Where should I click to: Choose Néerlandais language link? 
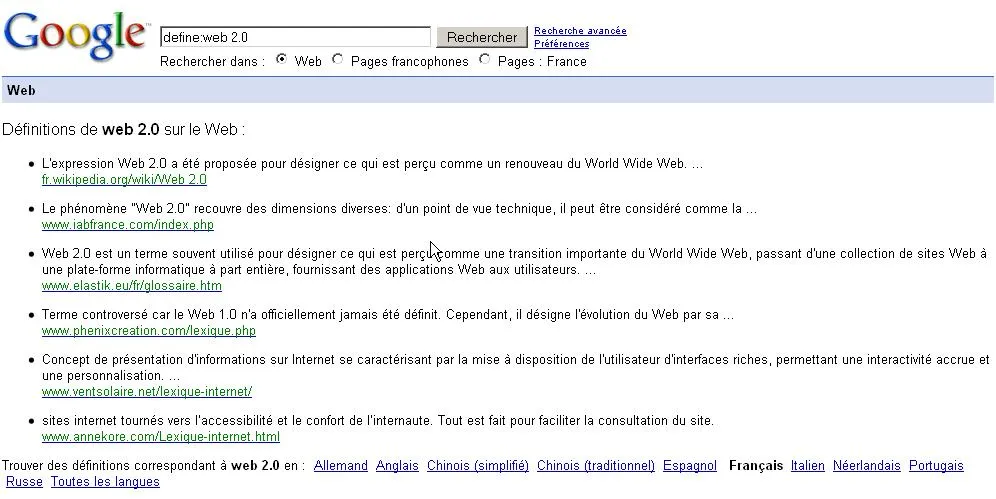866,465
